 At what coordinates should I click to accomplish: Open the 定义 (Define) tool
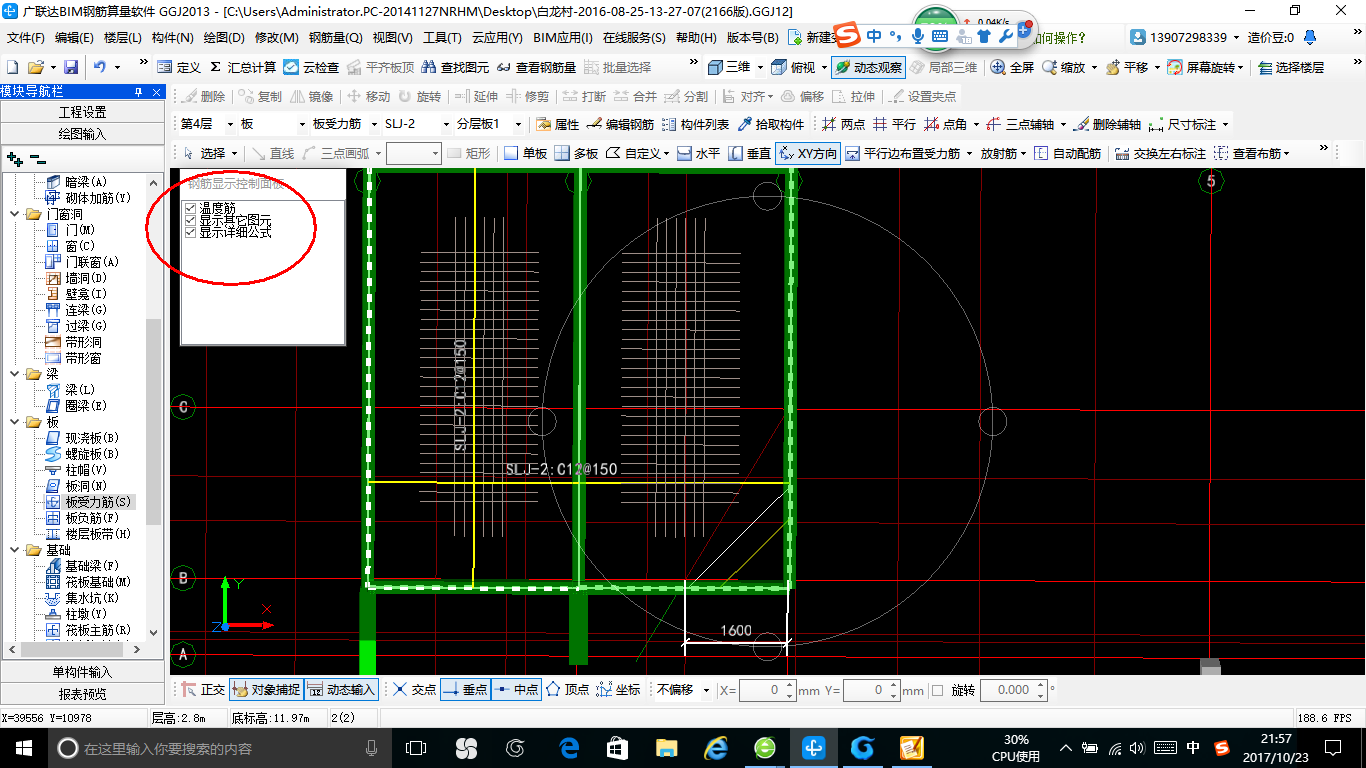179,67
